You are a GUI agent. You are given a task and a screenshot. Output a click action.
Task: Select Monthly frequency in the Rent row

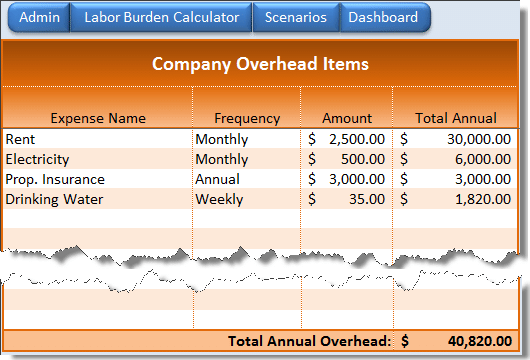(x=246, y=139)
